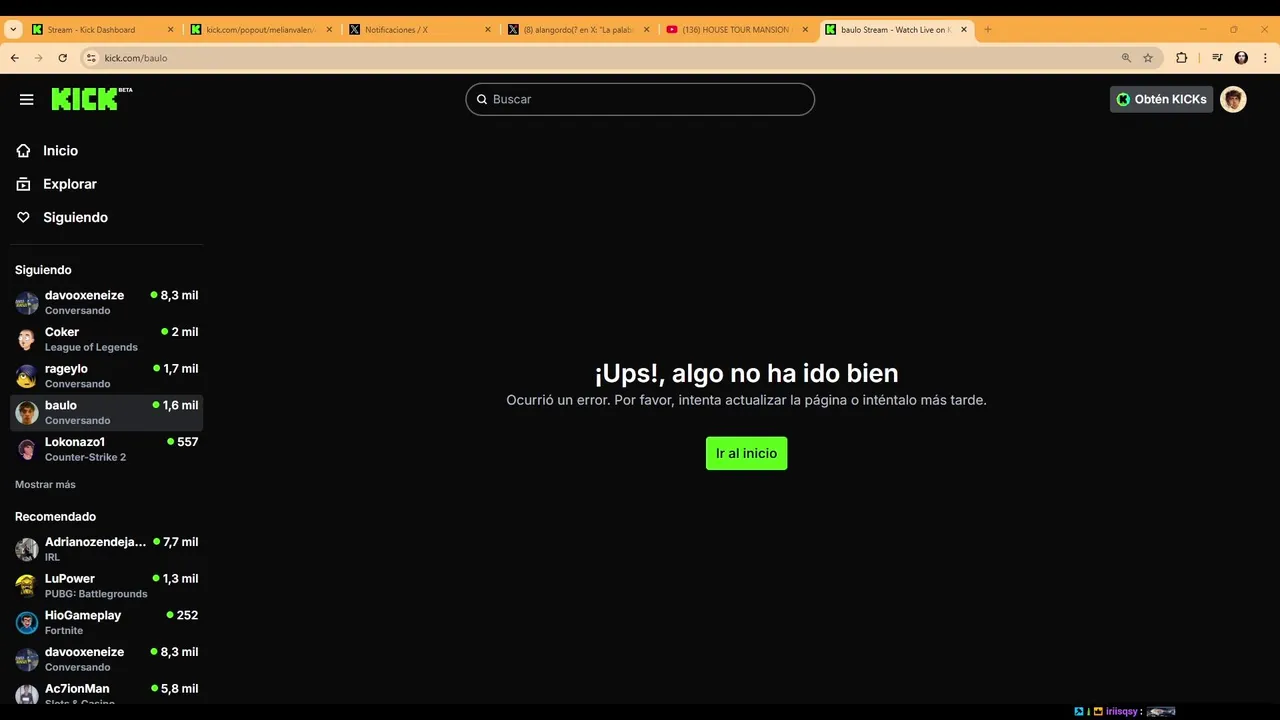The image size is (1280, 720).
Task: Expand Mostrar más in following list
Action: coord(45,484)
